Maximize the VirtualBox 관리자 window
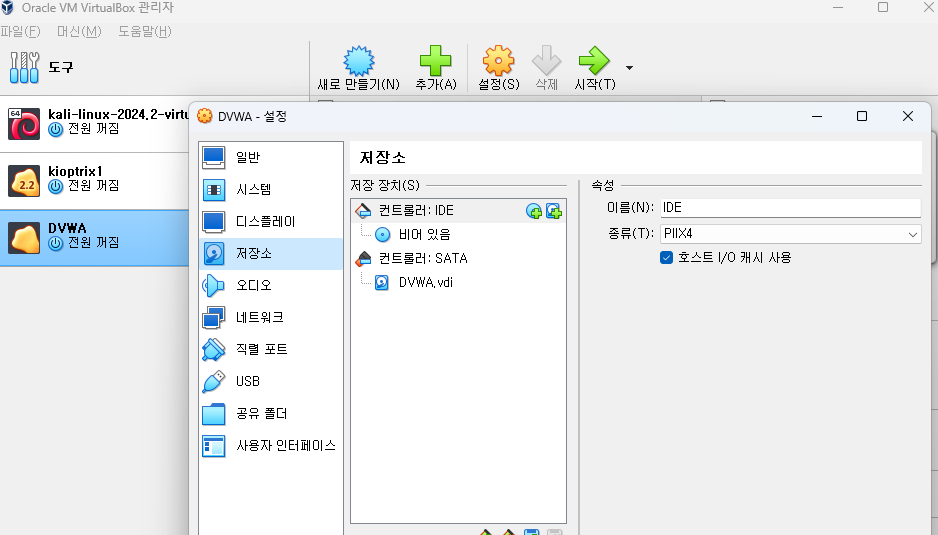The image size is (938, 535). pos(883,7)
